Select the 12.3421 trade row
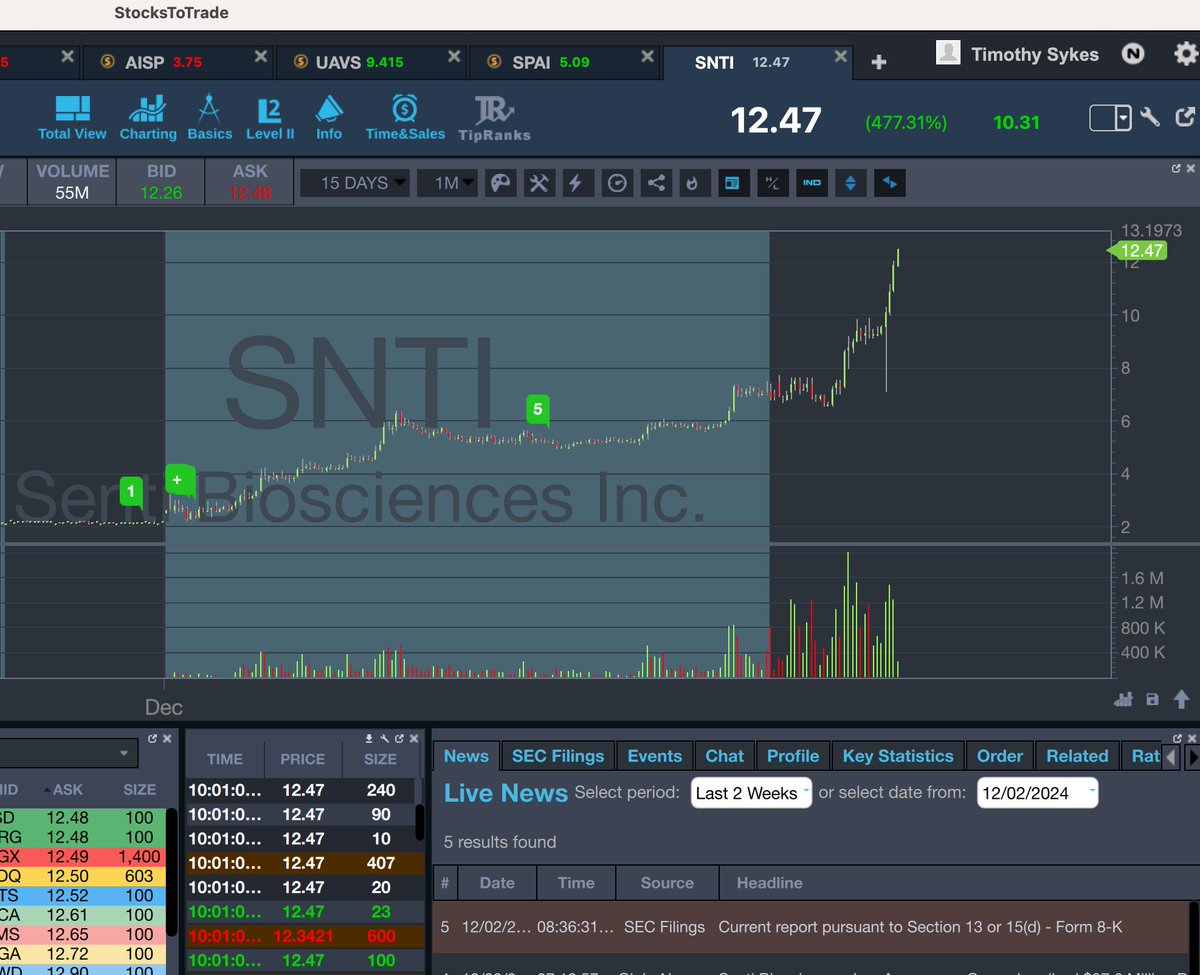1200x975 pixels. point(305,935)
